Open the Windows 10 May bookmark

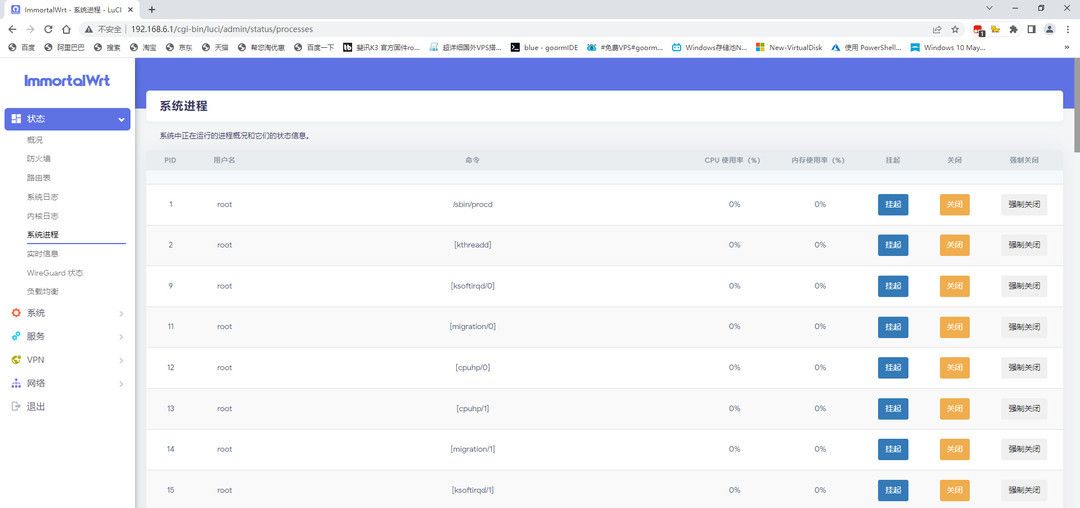948,47
